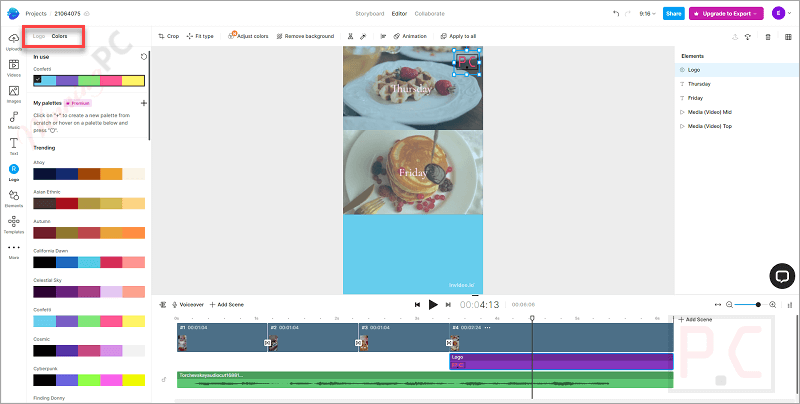
Task: Open the Elements panel in sidebar
Action: 14,198
